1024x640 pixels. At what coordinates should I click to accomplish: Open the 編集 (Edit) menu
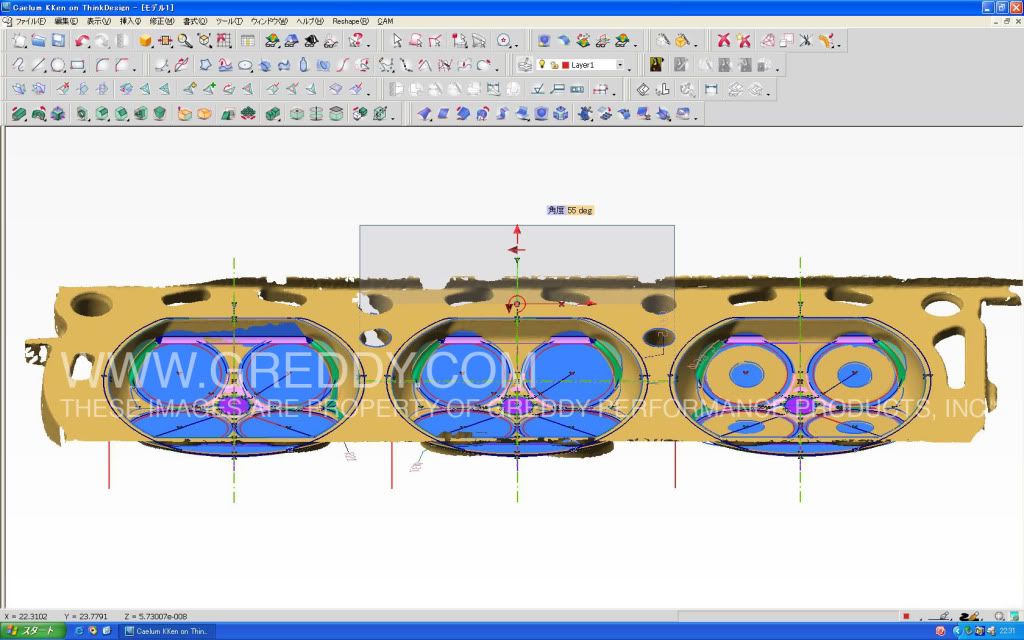click(66, 22)
